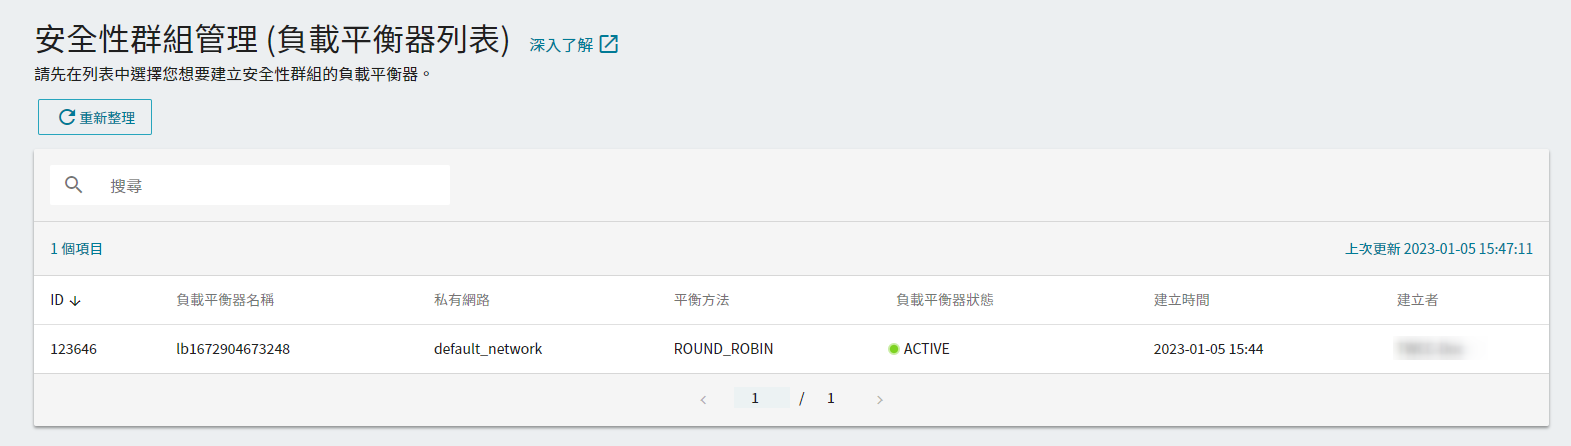Click the 平衡方法 column header
Screen dimensions: 1571x446
[702, 300]
